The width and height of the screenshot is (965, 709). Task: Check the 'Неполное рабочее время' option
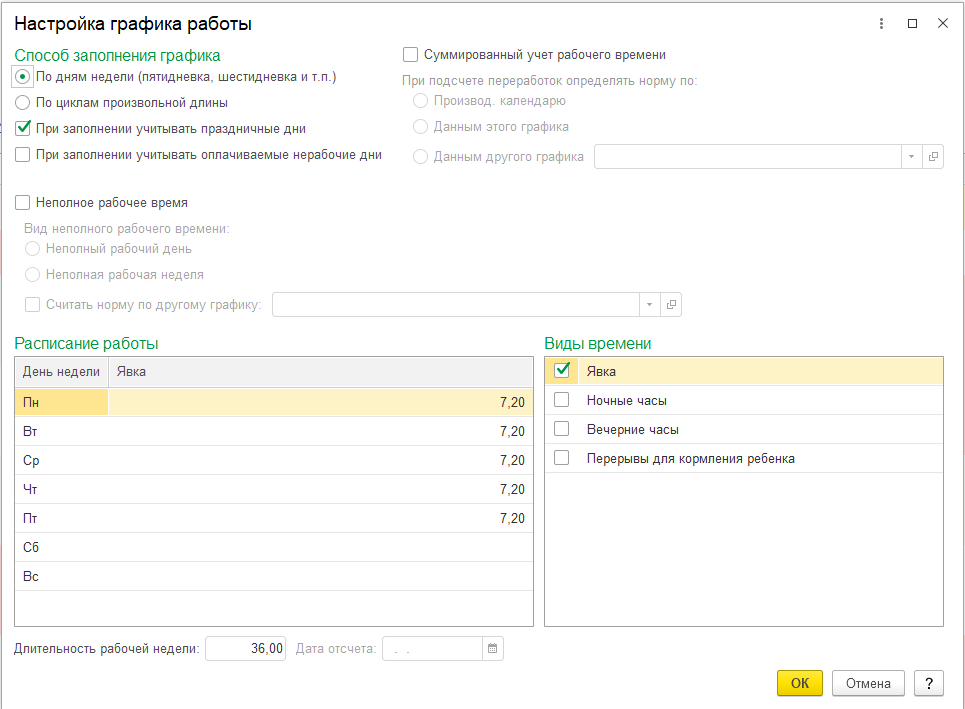coord(23,202)
